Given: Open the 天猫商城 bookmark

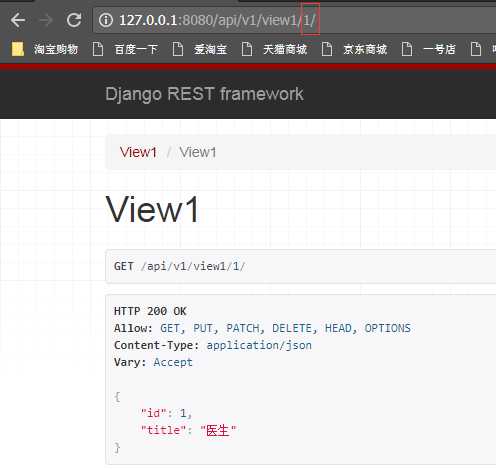Looking at the screenshot, I should click(274, 49).
